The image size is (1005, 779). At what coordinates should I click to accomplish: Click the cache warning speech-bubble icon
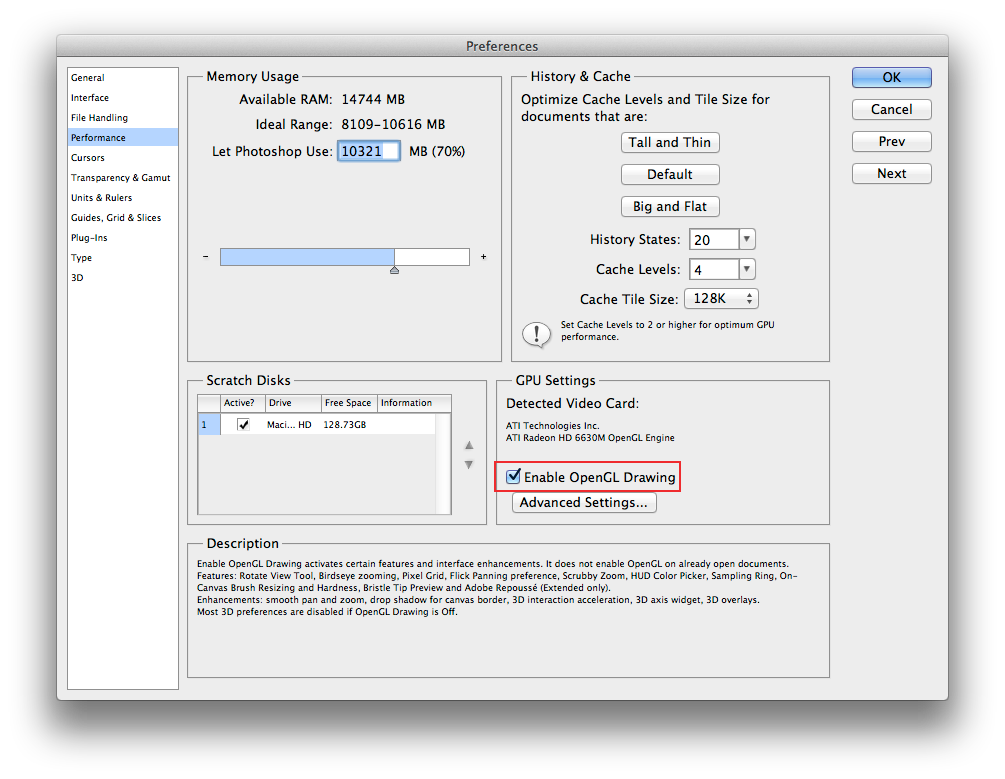[536, 335]
